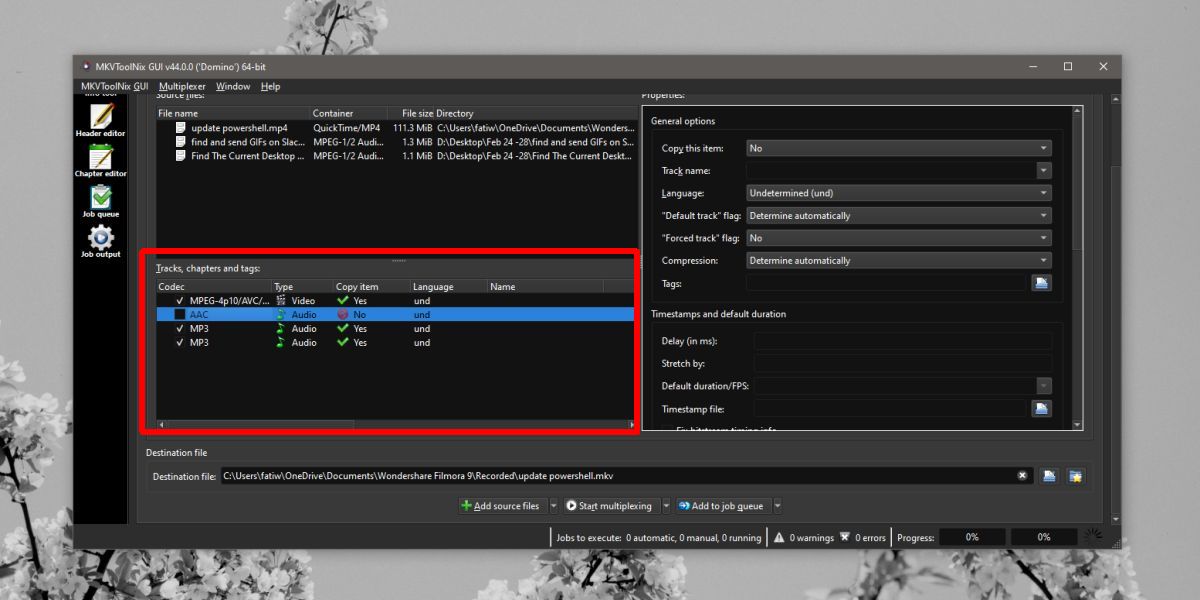The width and height of the screenshot is (1200, 600).
Task: Click the Video type icon in MPEG-4p10 row
Action: (281, 300)
